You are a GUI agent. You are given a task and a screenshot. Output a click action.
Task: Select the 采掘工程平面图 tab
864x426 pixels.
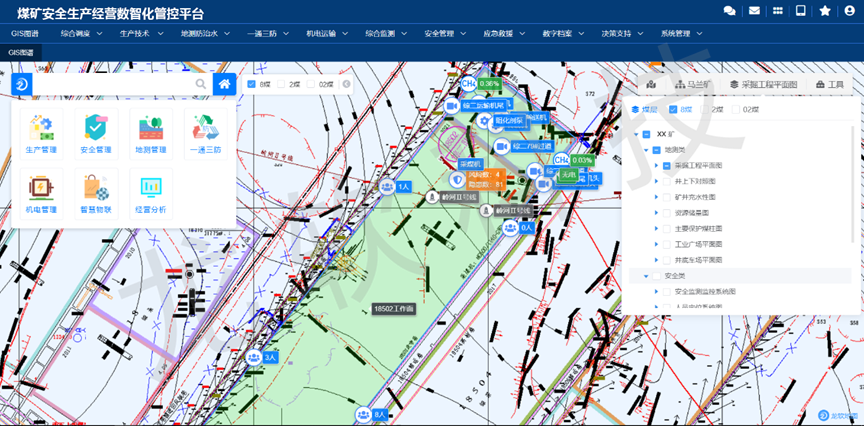[763, 85]
